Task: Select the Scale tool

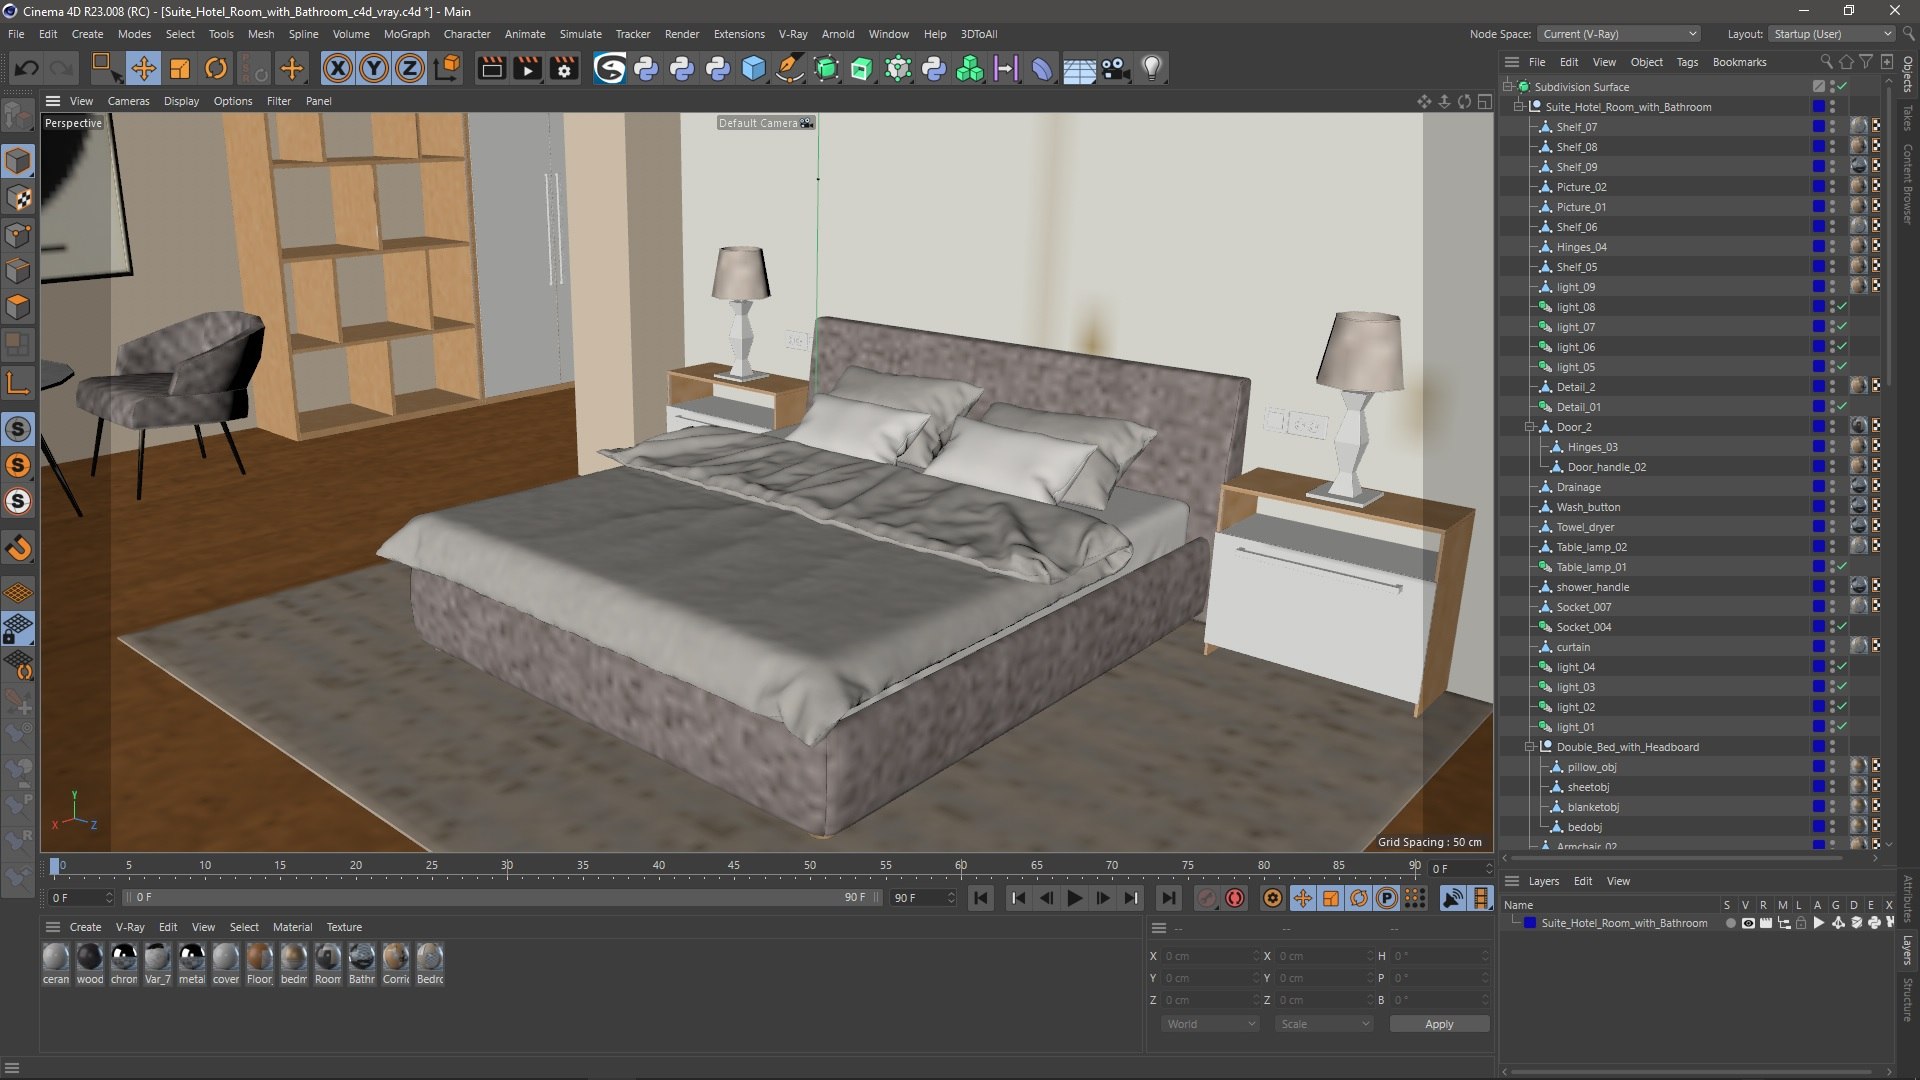Action: point(180,68)
